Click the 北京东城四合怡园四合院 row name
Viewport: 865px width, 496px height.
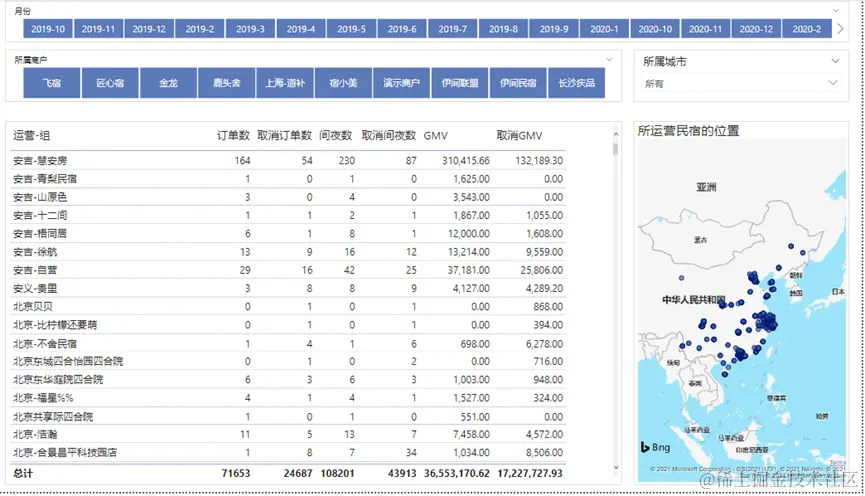tap(68, 361)
